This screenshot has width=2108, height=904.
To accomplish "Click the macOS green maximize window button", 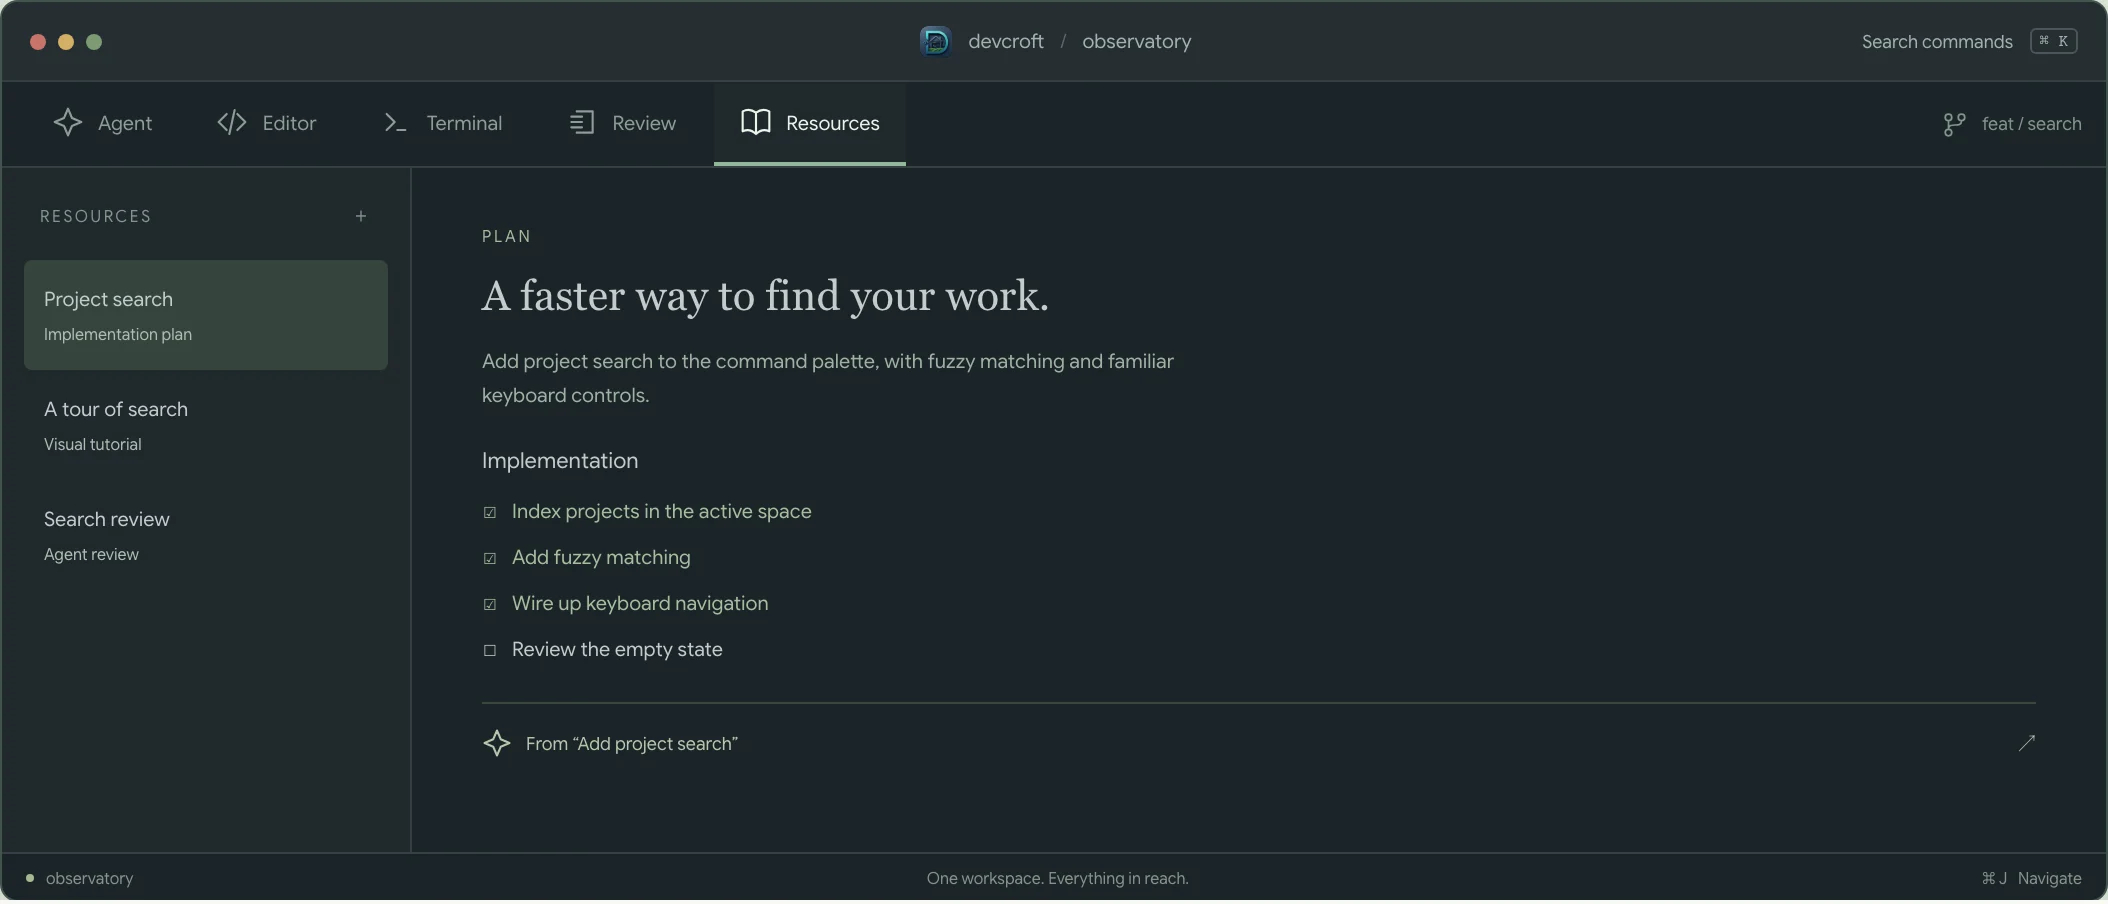I will [94, 42].
